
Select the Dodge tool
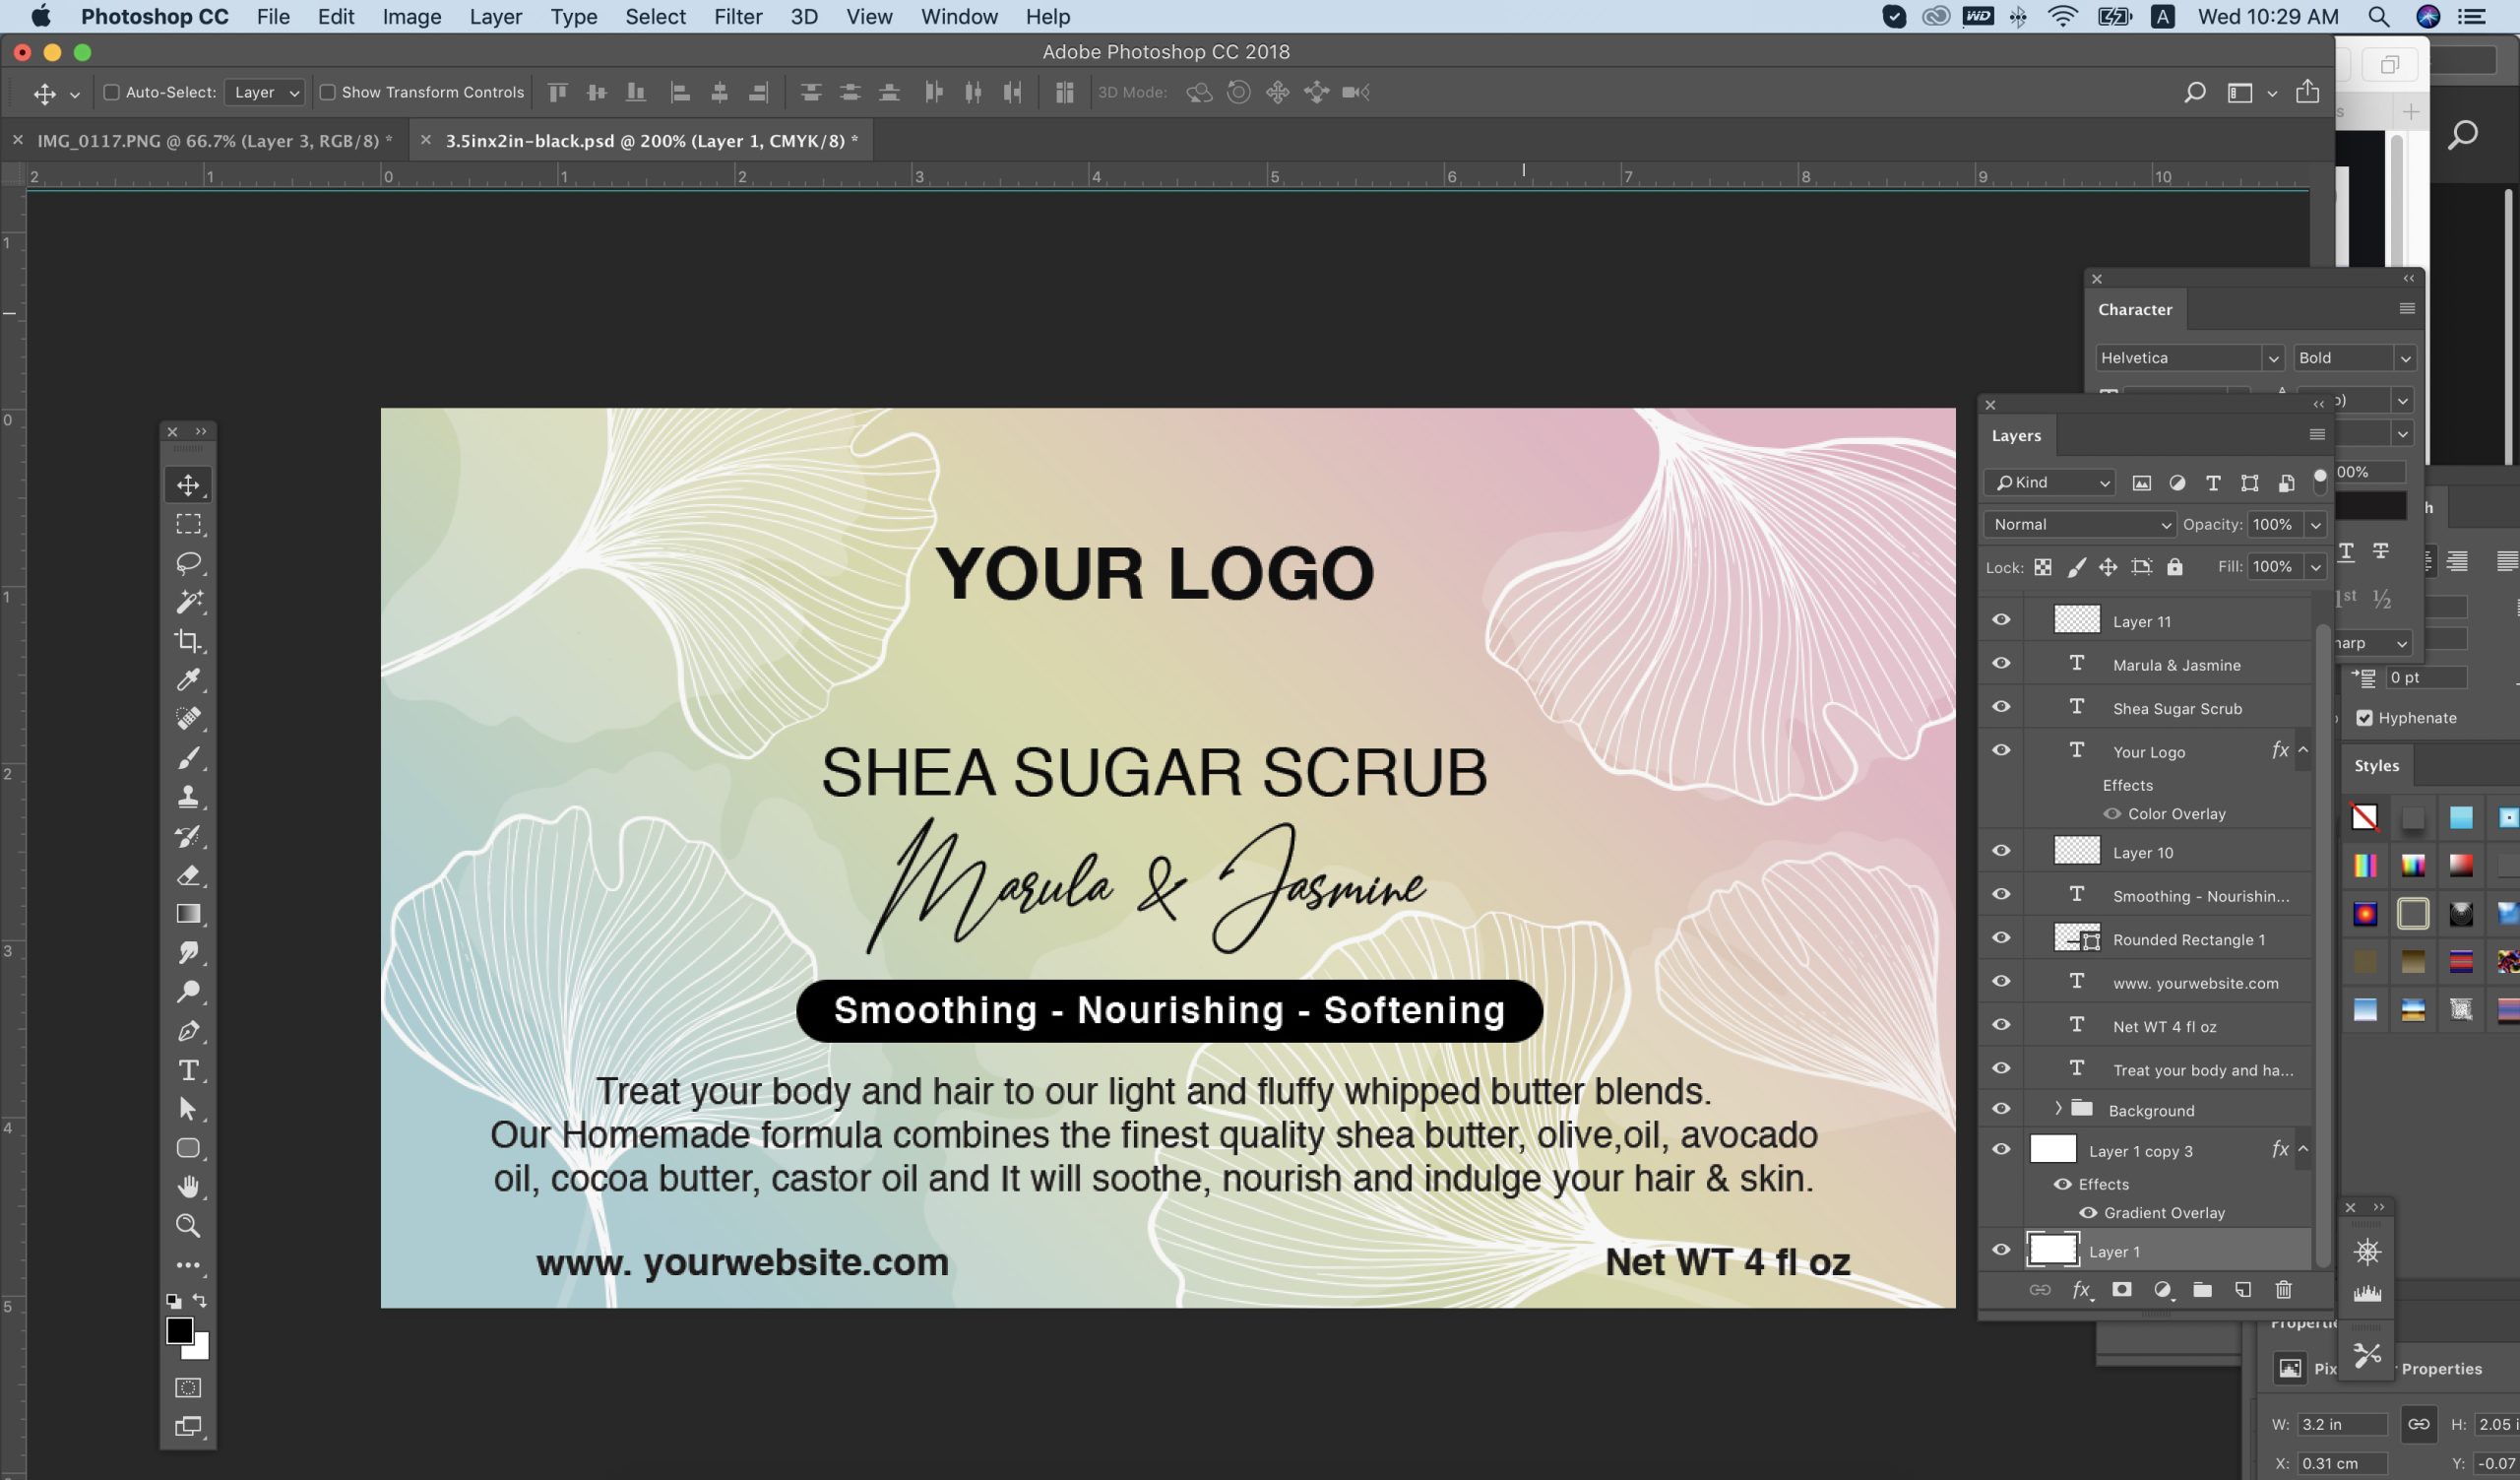188,992
